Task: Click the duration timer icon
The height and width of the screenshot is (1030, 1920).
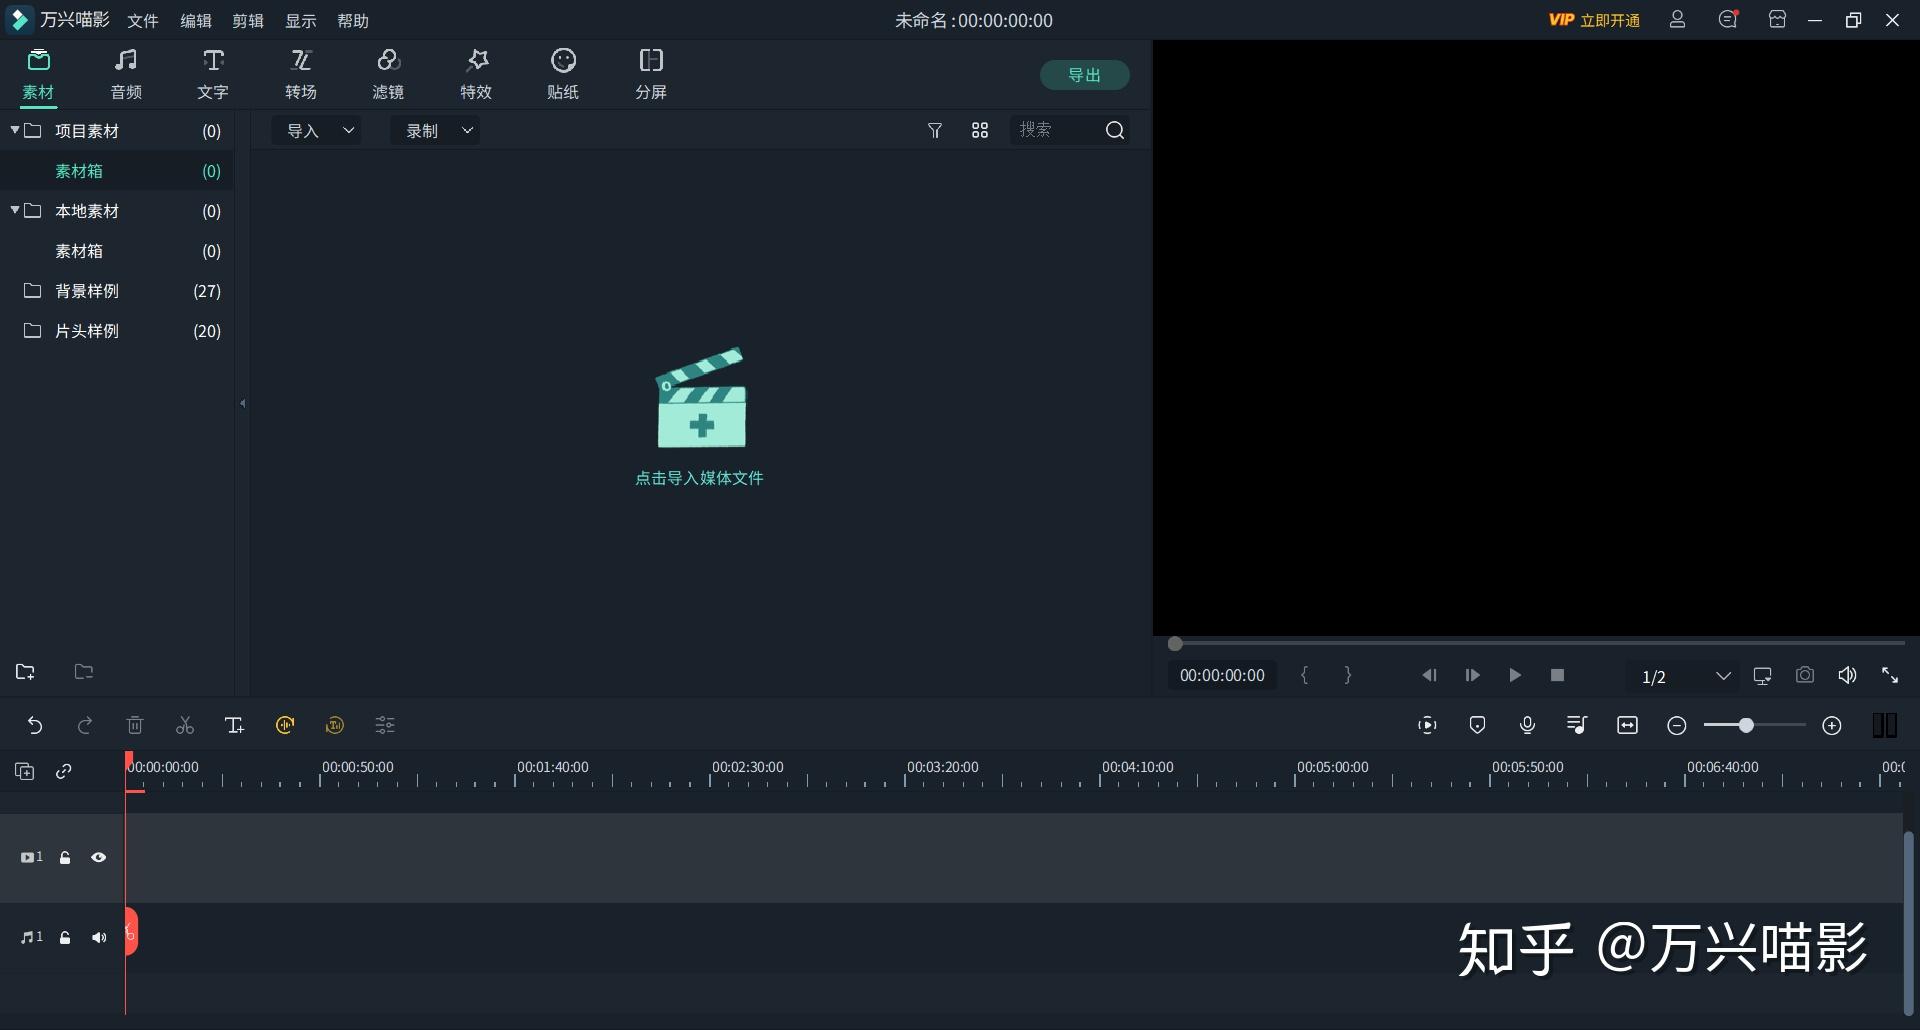Action: [x=335, y=725]
